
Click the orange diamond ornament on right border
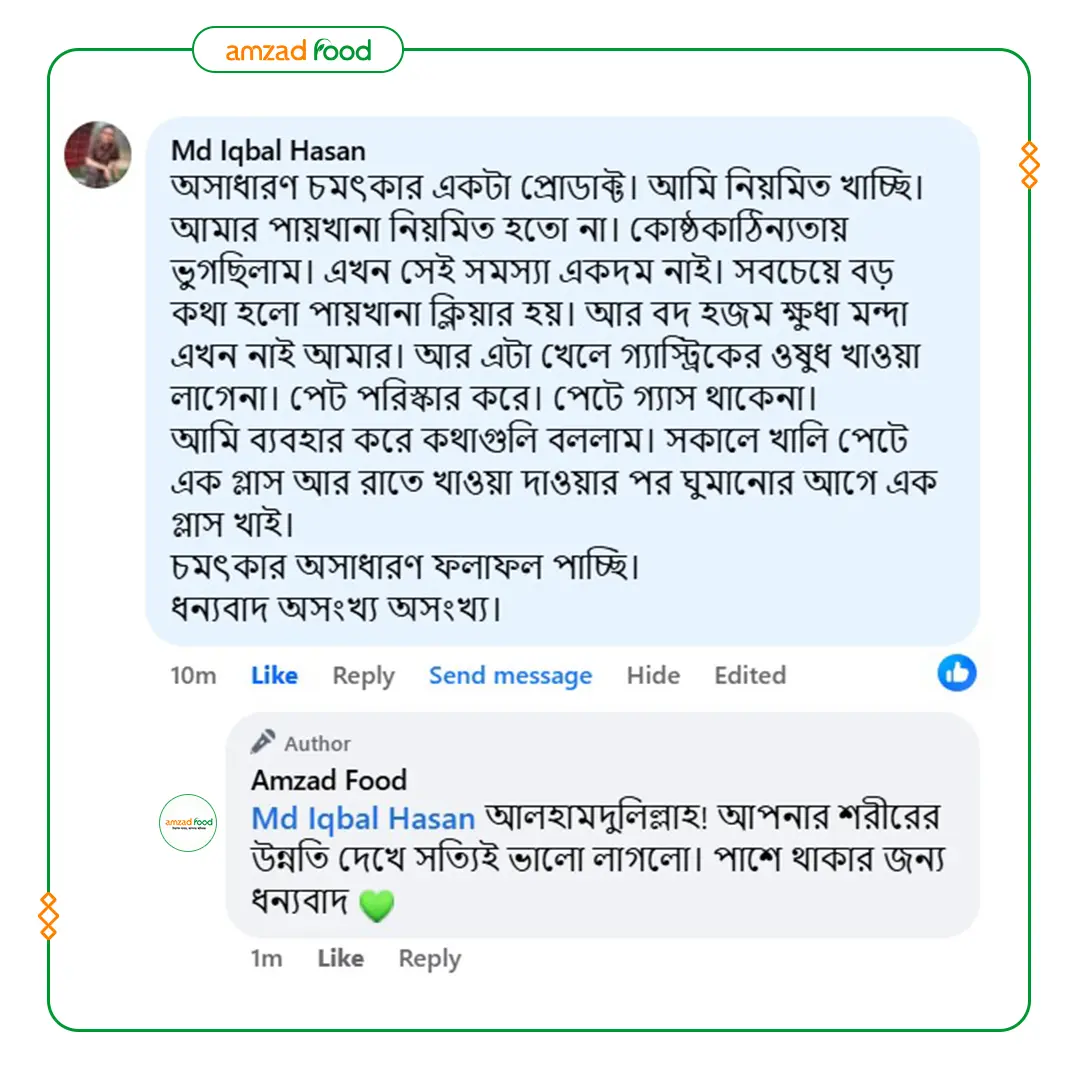click(x=1029, y=165)
